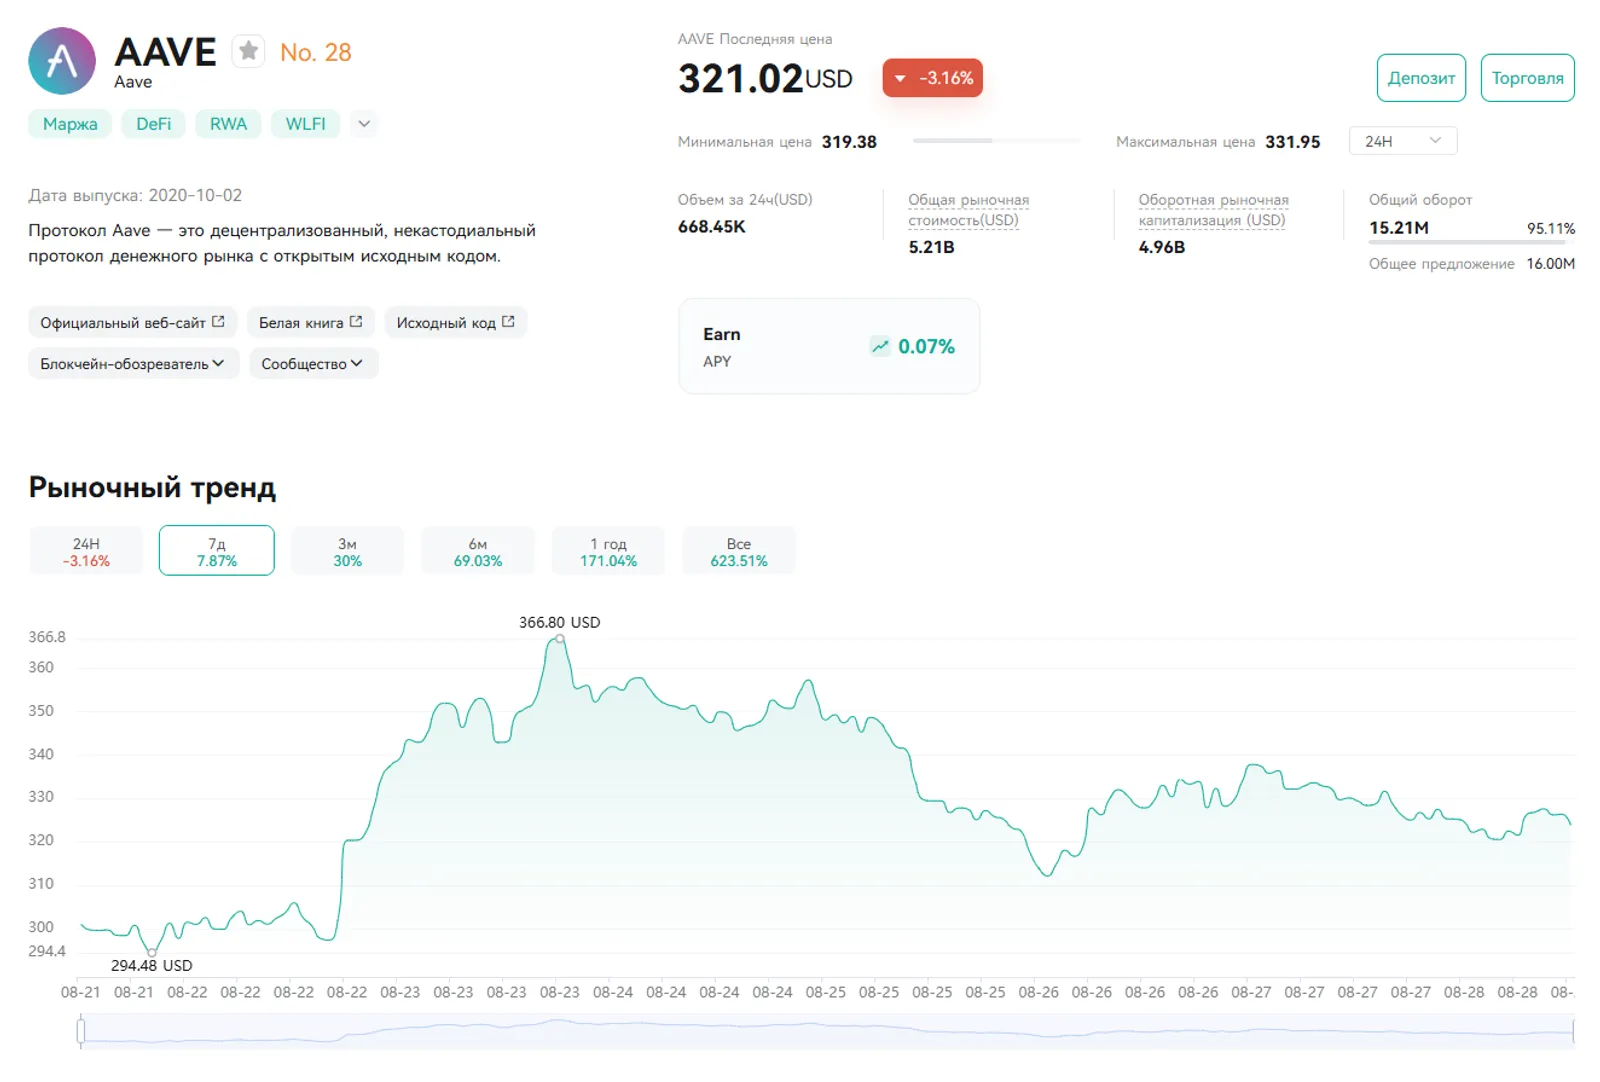The image size is (1600, 1082).
Task: Open the 24H price range dropdown
Action: [1403, 141]
